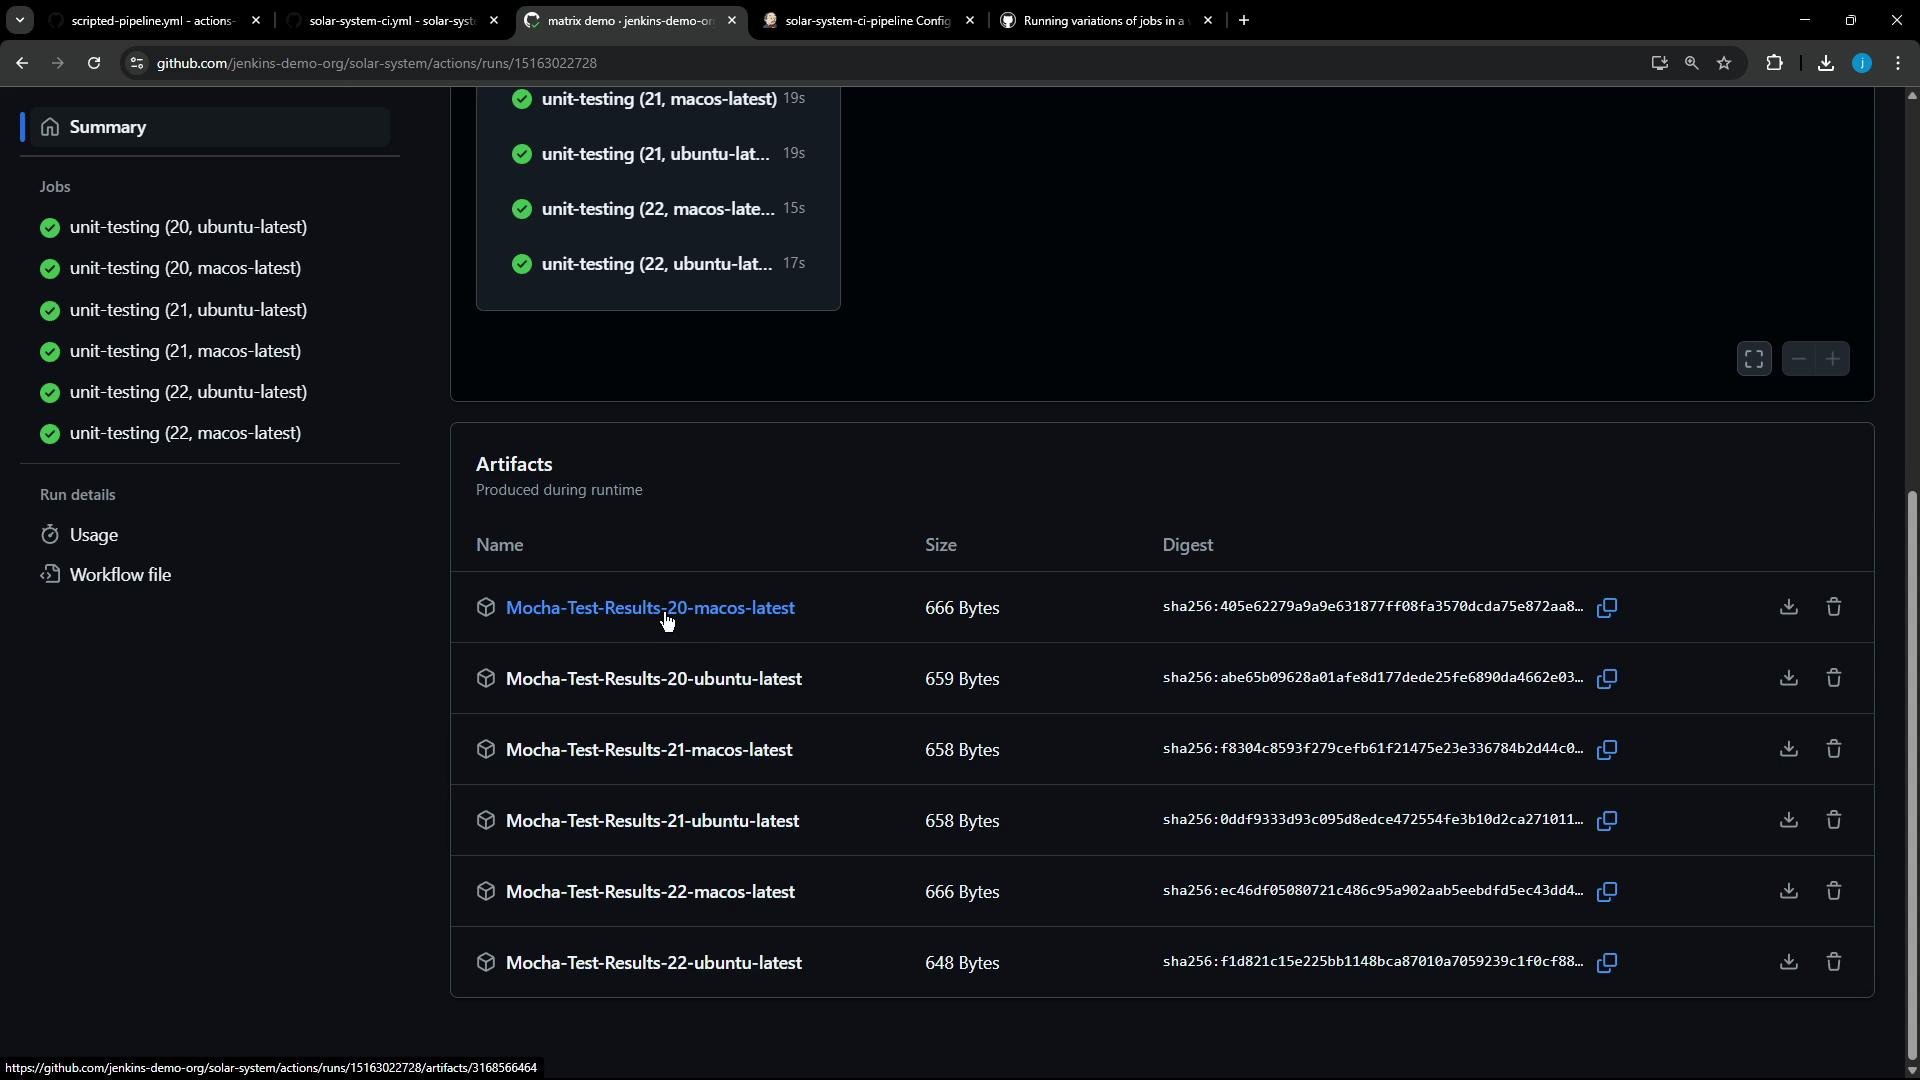
Task: Delete Mocha-Test-Results-22-ubuntu-latest artifact
Action: 1834,962
